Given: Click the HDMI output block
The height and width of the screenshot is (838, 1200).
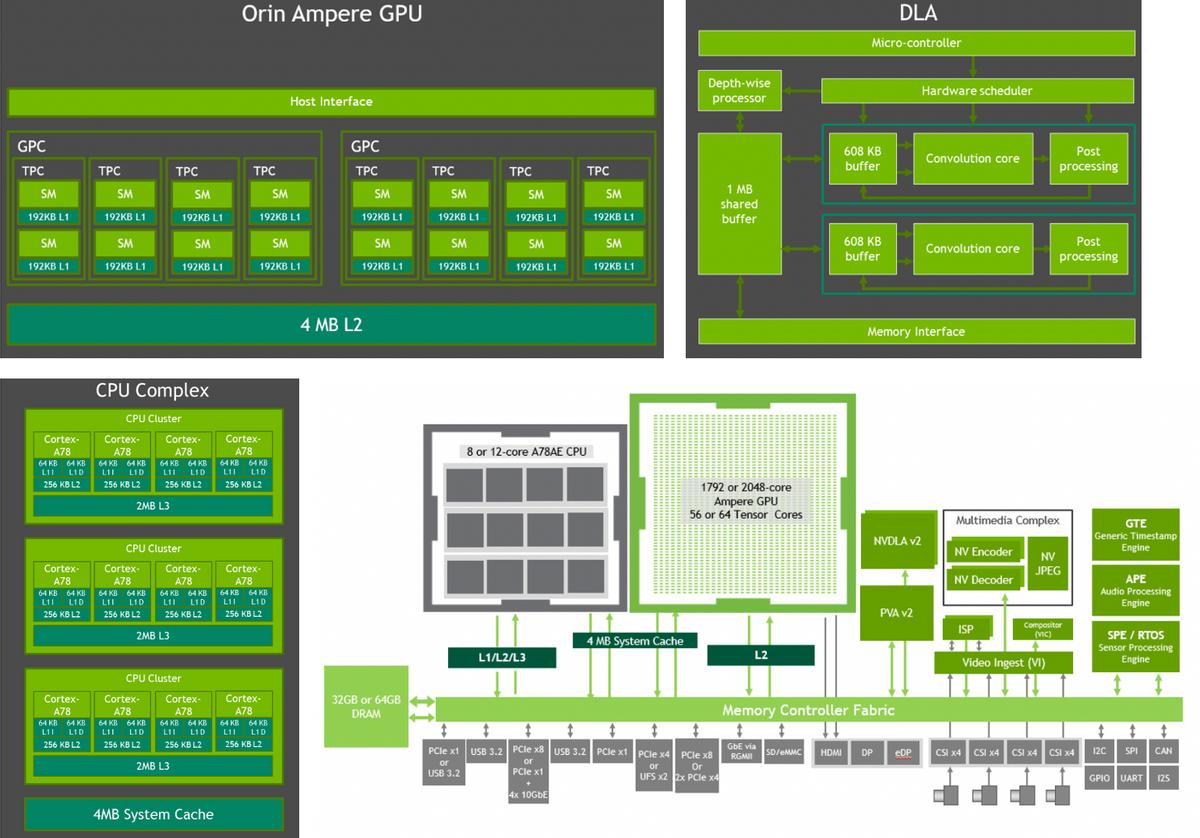Looking at the screenshot, I should coord(831,751).
